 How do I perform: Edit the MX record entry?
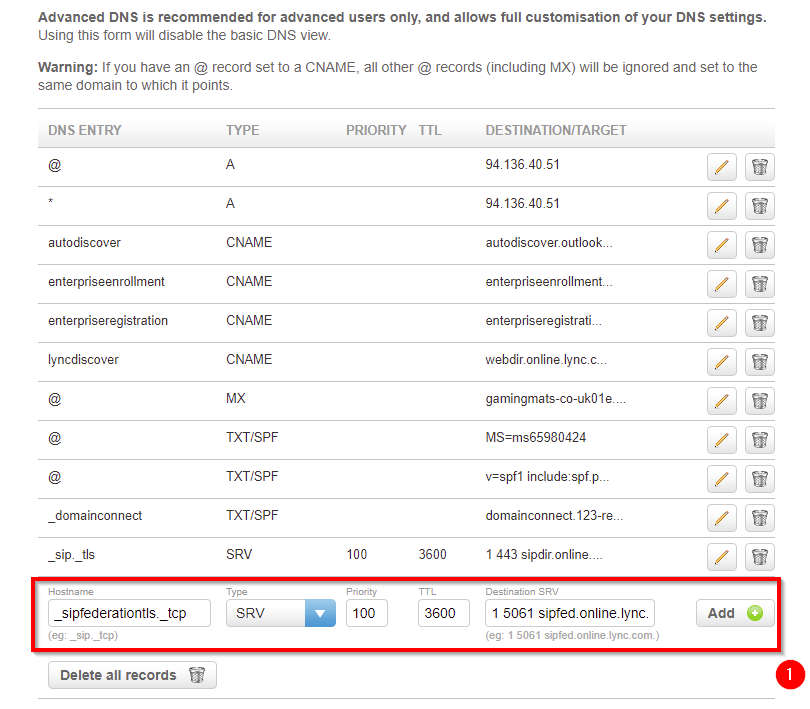pos(721,401)
